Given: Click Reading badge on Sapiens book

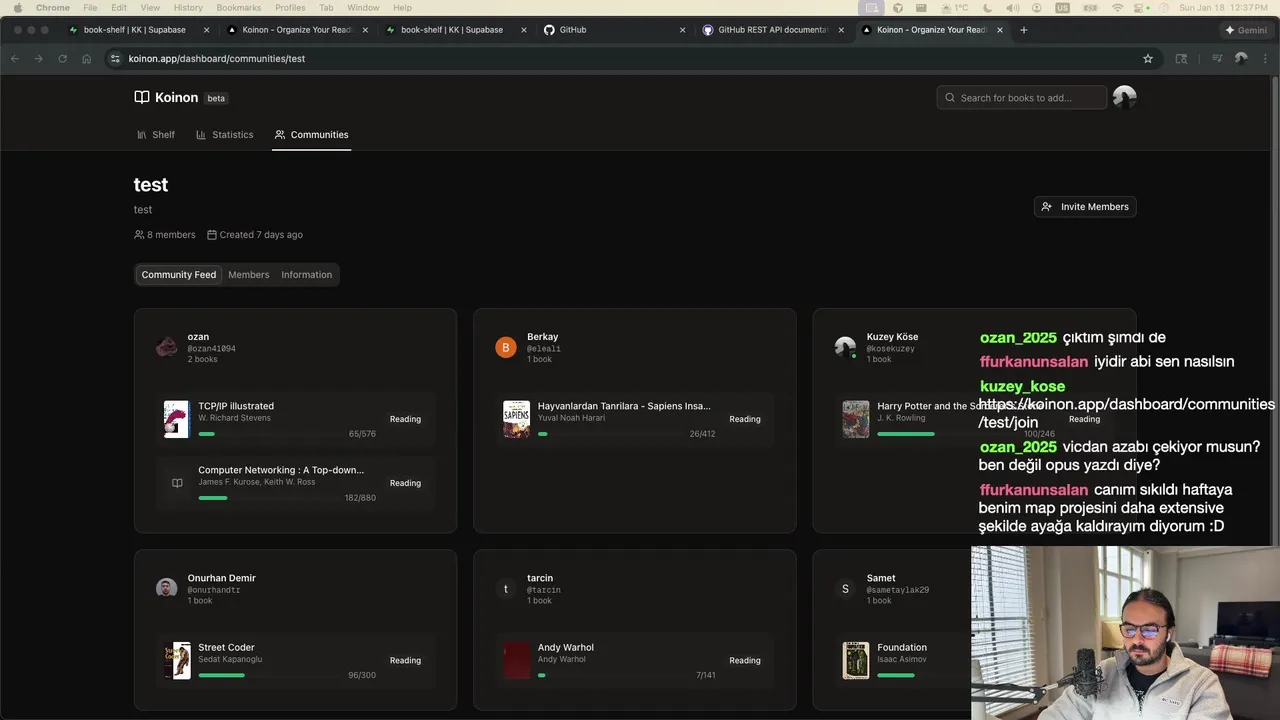Looking at the screenshot, I should pos(745,419).
